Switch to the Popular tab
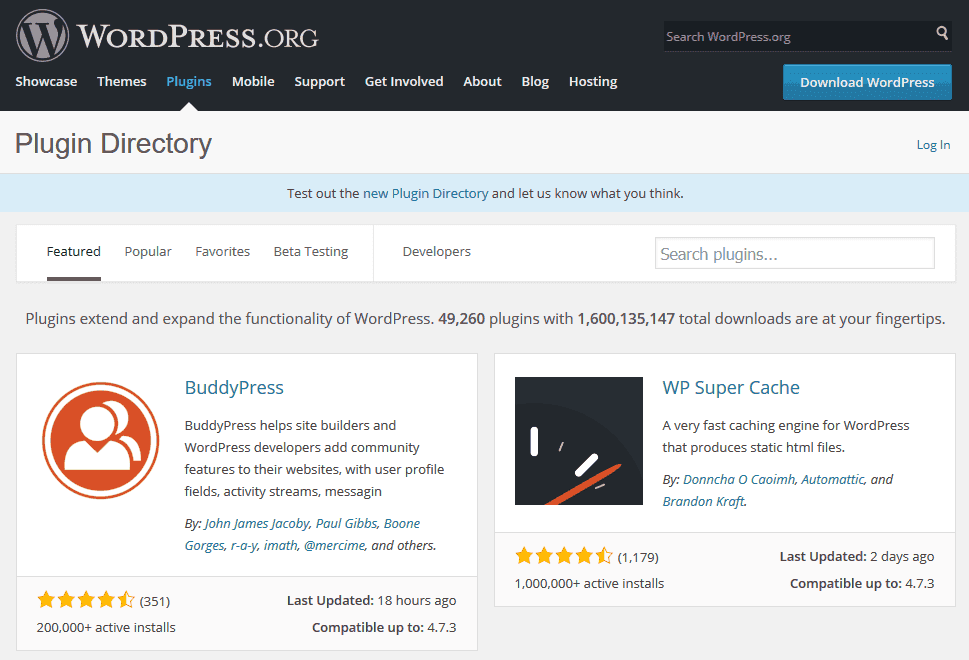 (x=148, y=252)
